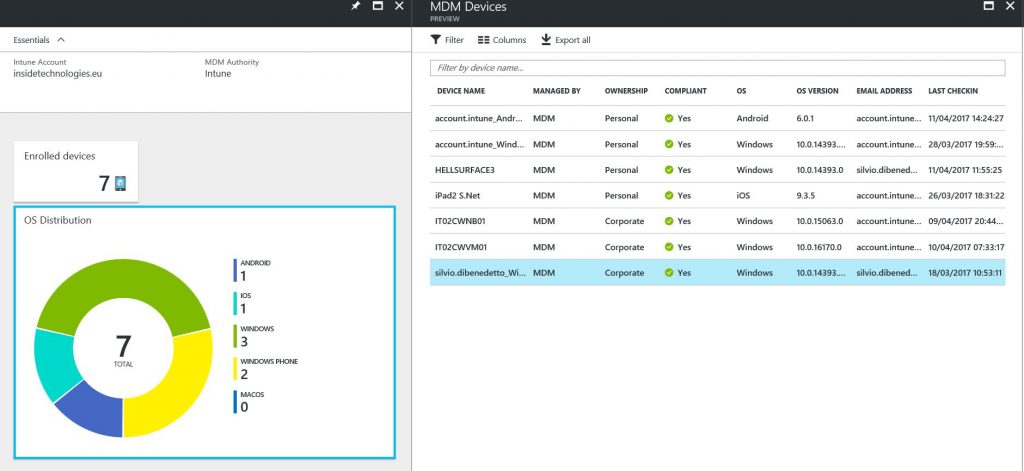1024x471 pixels.
Task: Click last checkin 18/03/2017 10:53:11
Action: (x=965, y=273)
